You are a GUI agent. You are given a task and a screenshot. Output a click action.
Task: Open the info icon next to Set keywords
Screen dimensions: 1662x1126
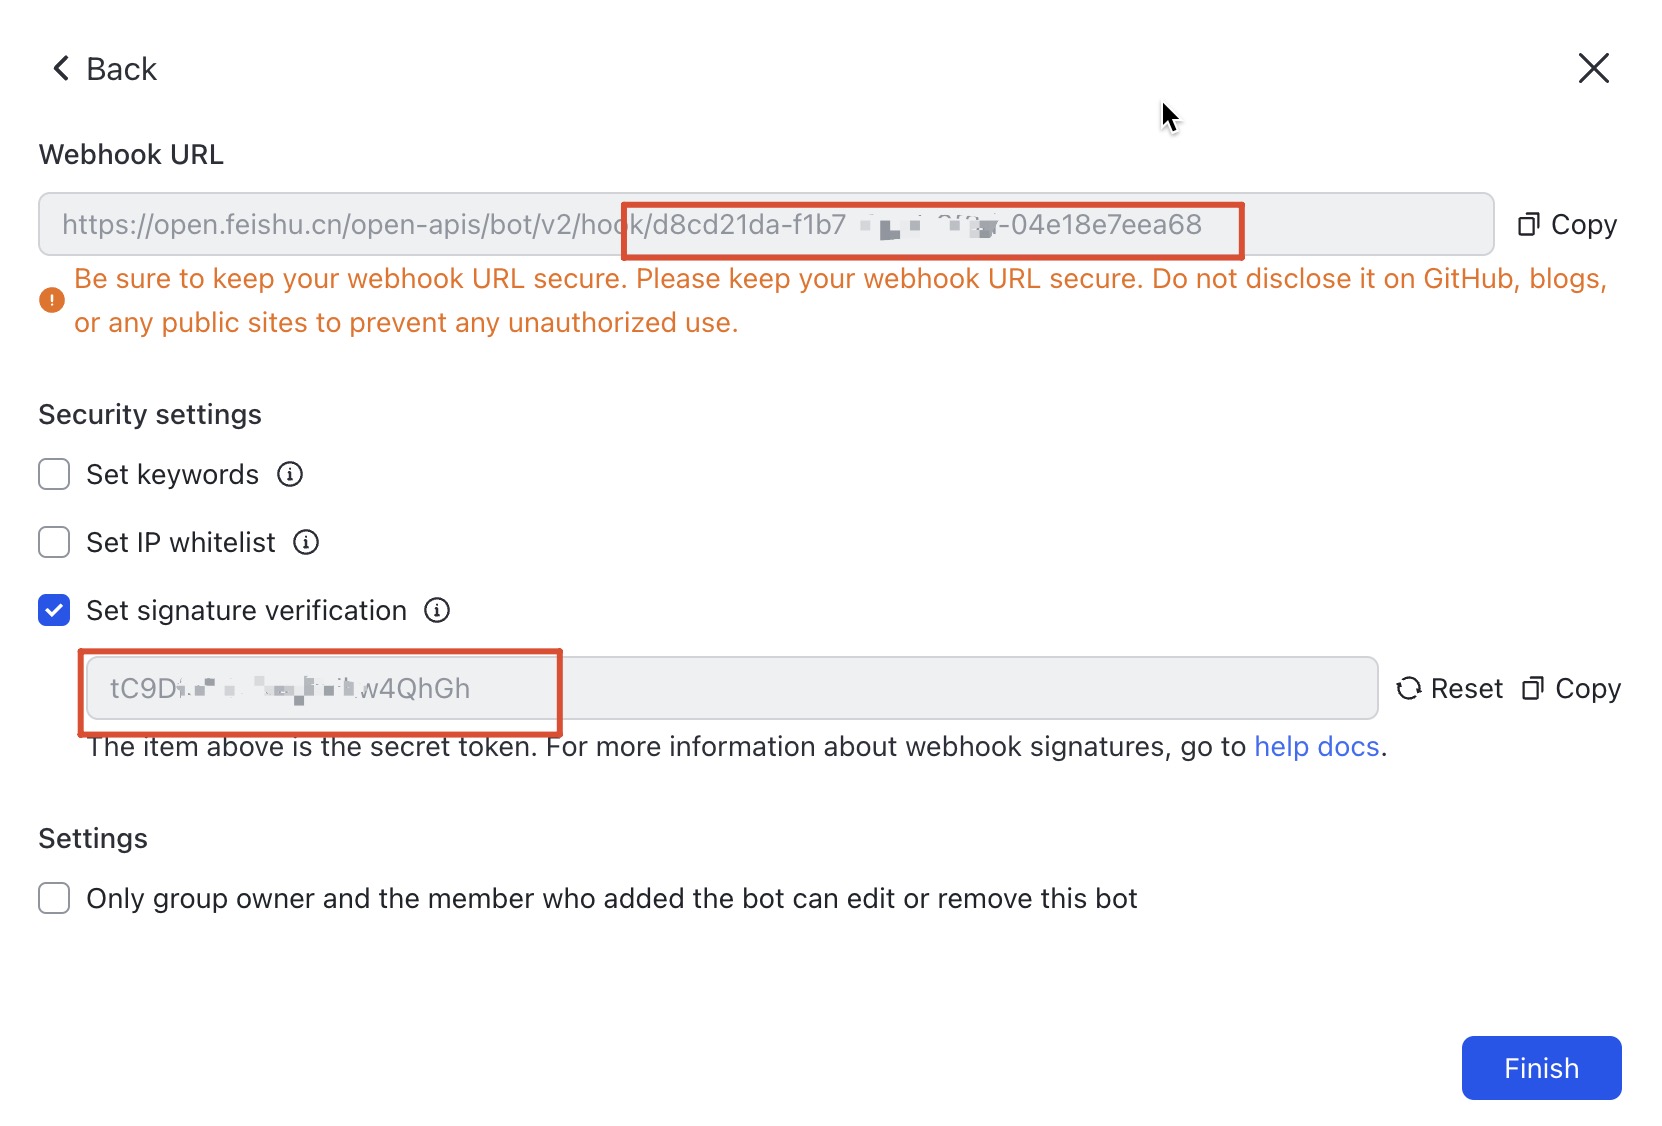[290, 474]
